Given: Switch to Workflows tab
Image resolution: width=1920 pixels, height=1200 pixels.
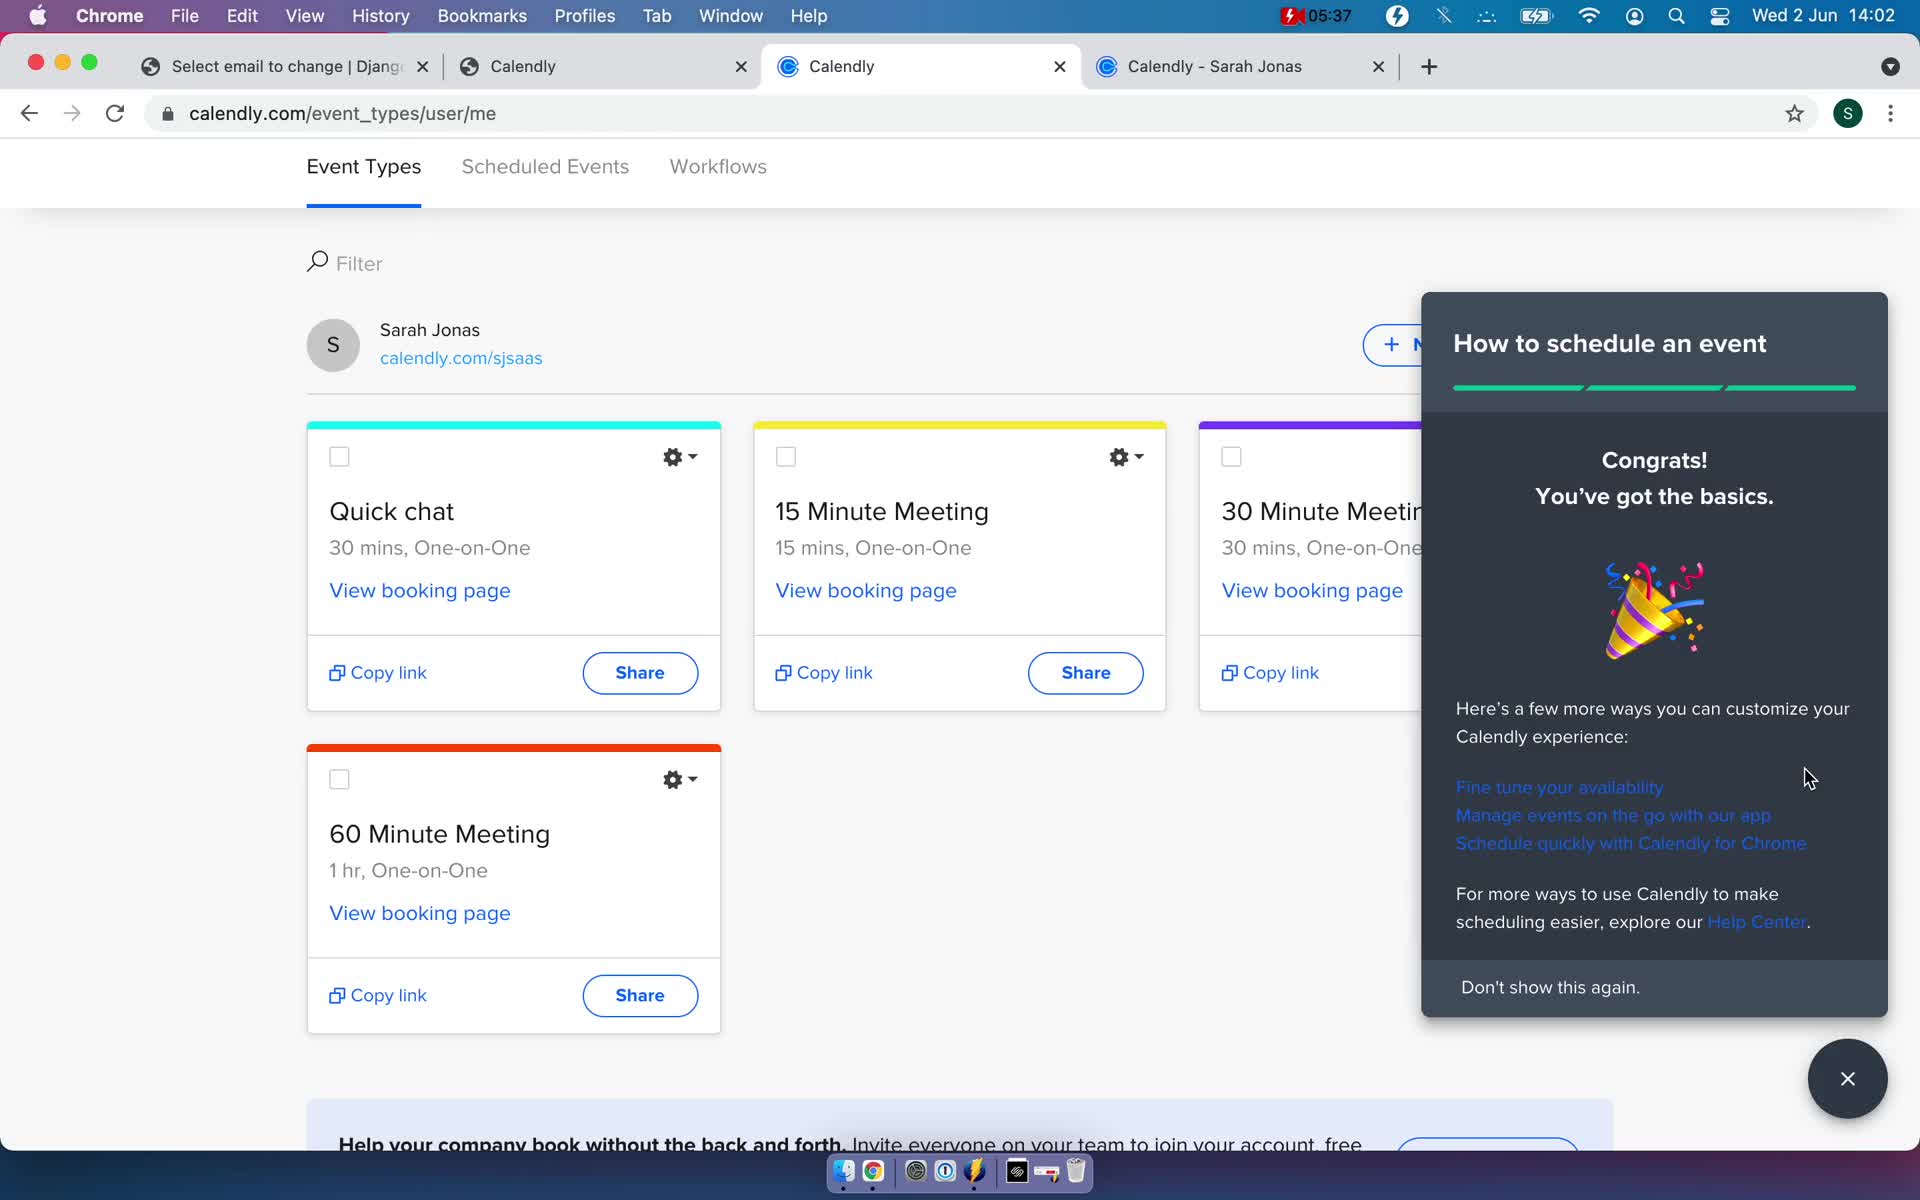Looking at the screenshot, I should click(x=717, y=166).
